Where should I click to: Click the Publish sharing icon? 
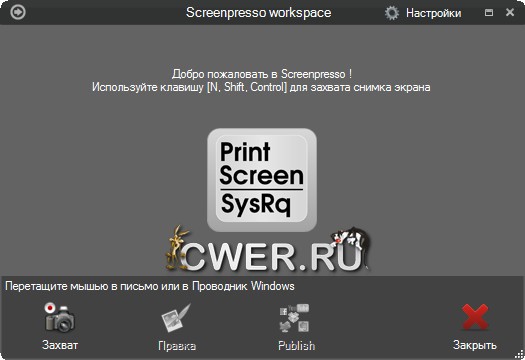pyautogui.click(x=294, y=318)
